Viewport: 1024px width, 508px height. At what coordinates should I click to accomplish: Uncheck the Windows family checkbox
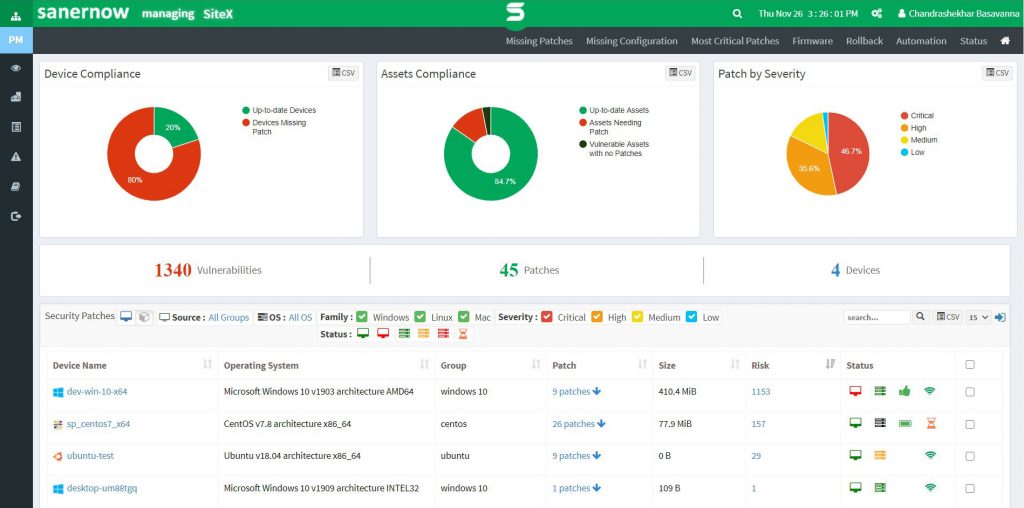pos(362,317)
